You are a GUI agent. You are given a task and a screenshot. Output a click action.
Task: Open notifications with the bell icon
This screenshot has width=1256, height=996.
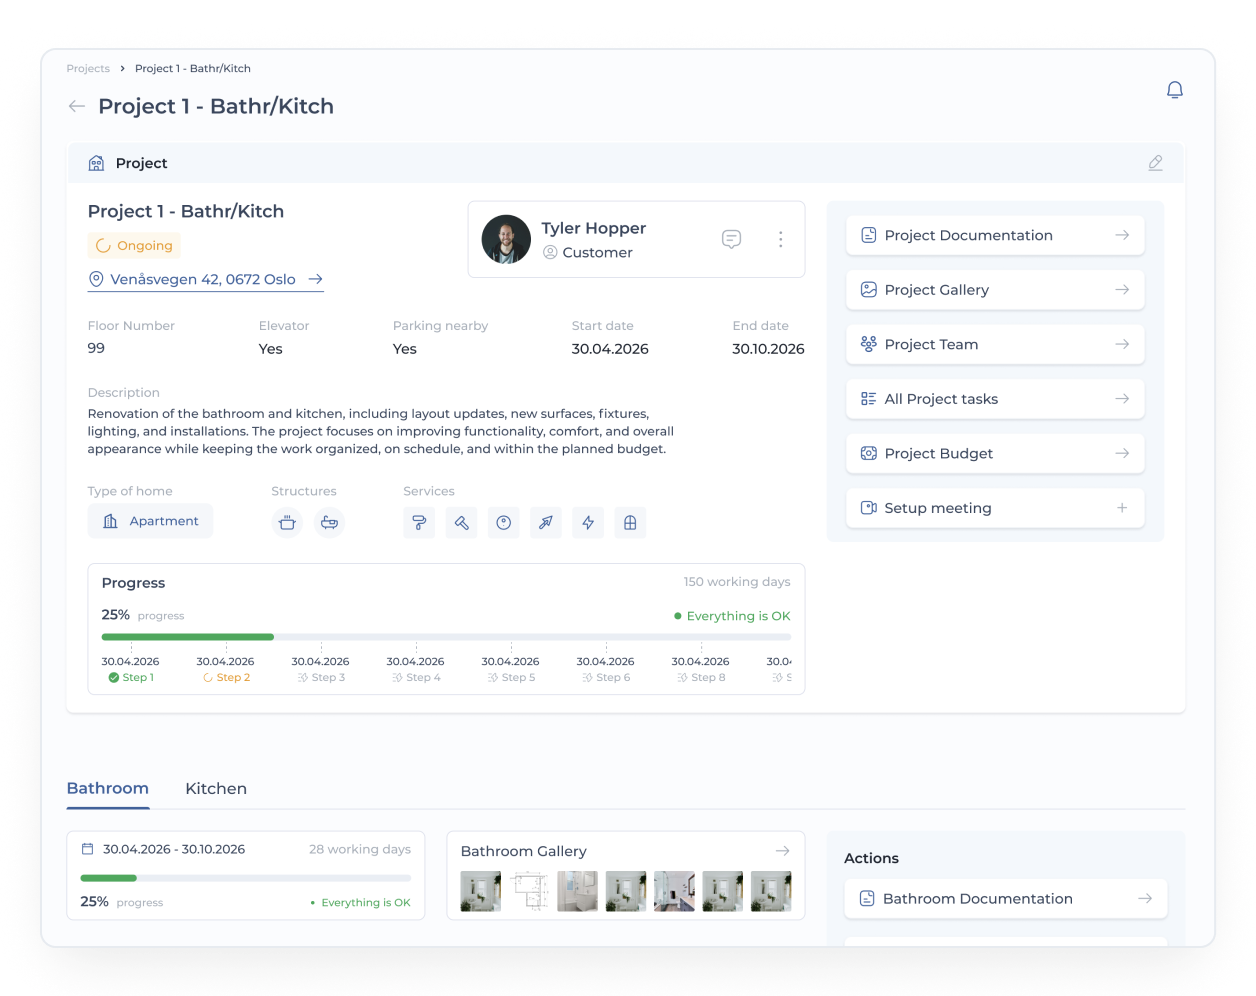(x=1175, y=90)
